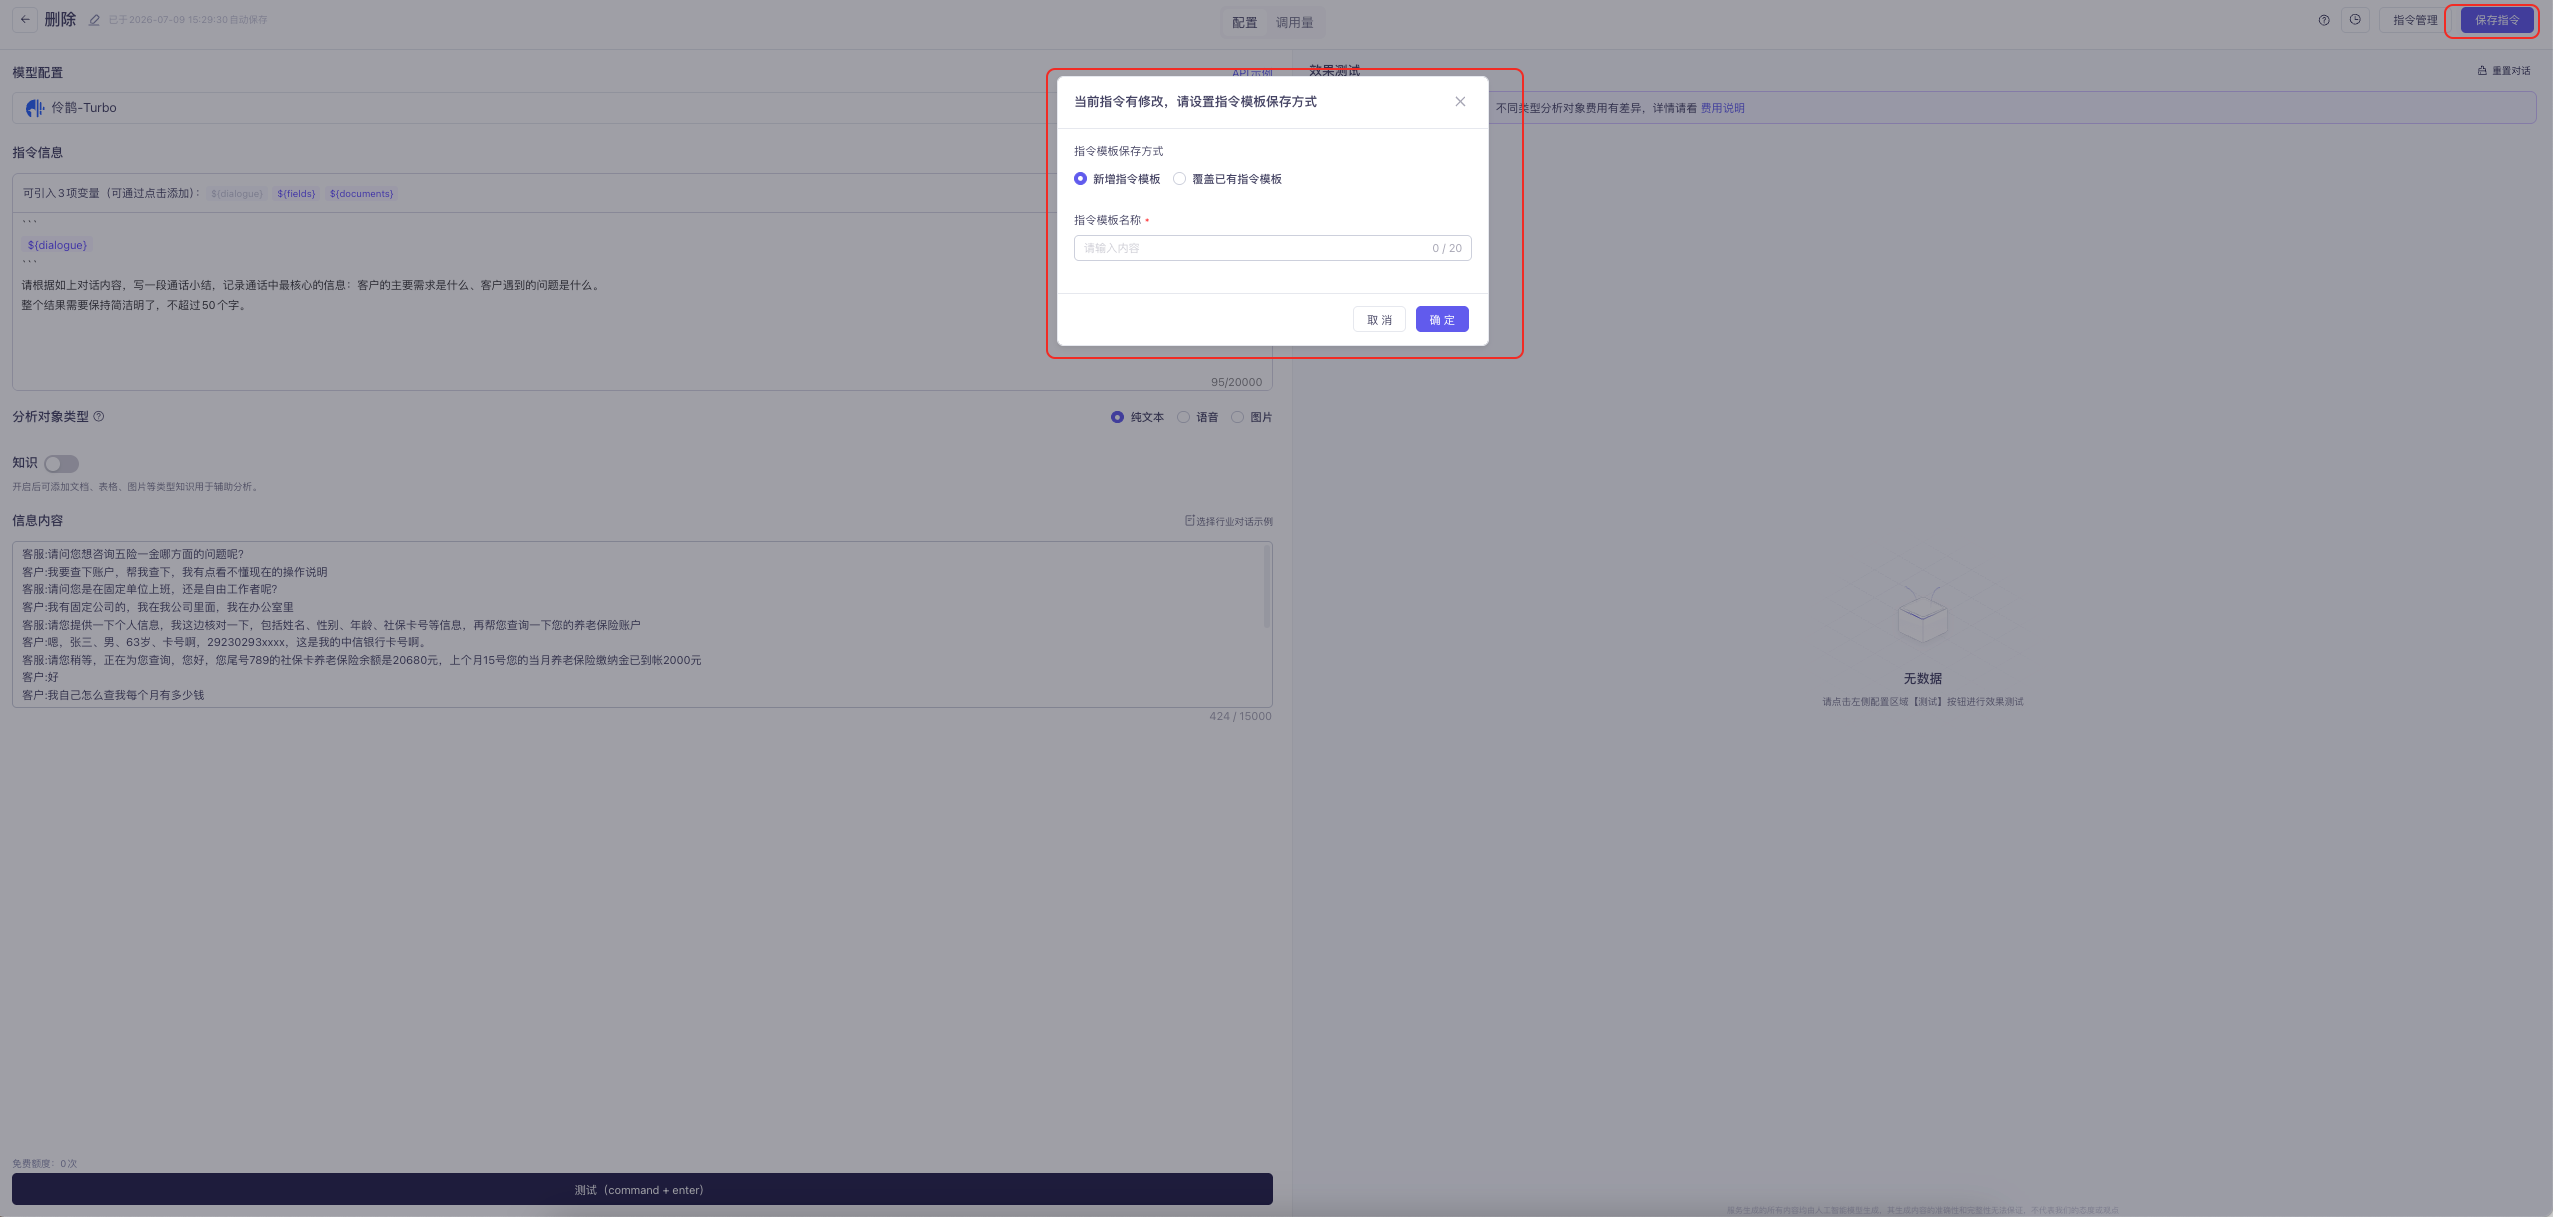The height and width of the screenshot is (1217, 2553).
Task: Select the 覆盖已有指令模板 radio option
Action: 1179,179
